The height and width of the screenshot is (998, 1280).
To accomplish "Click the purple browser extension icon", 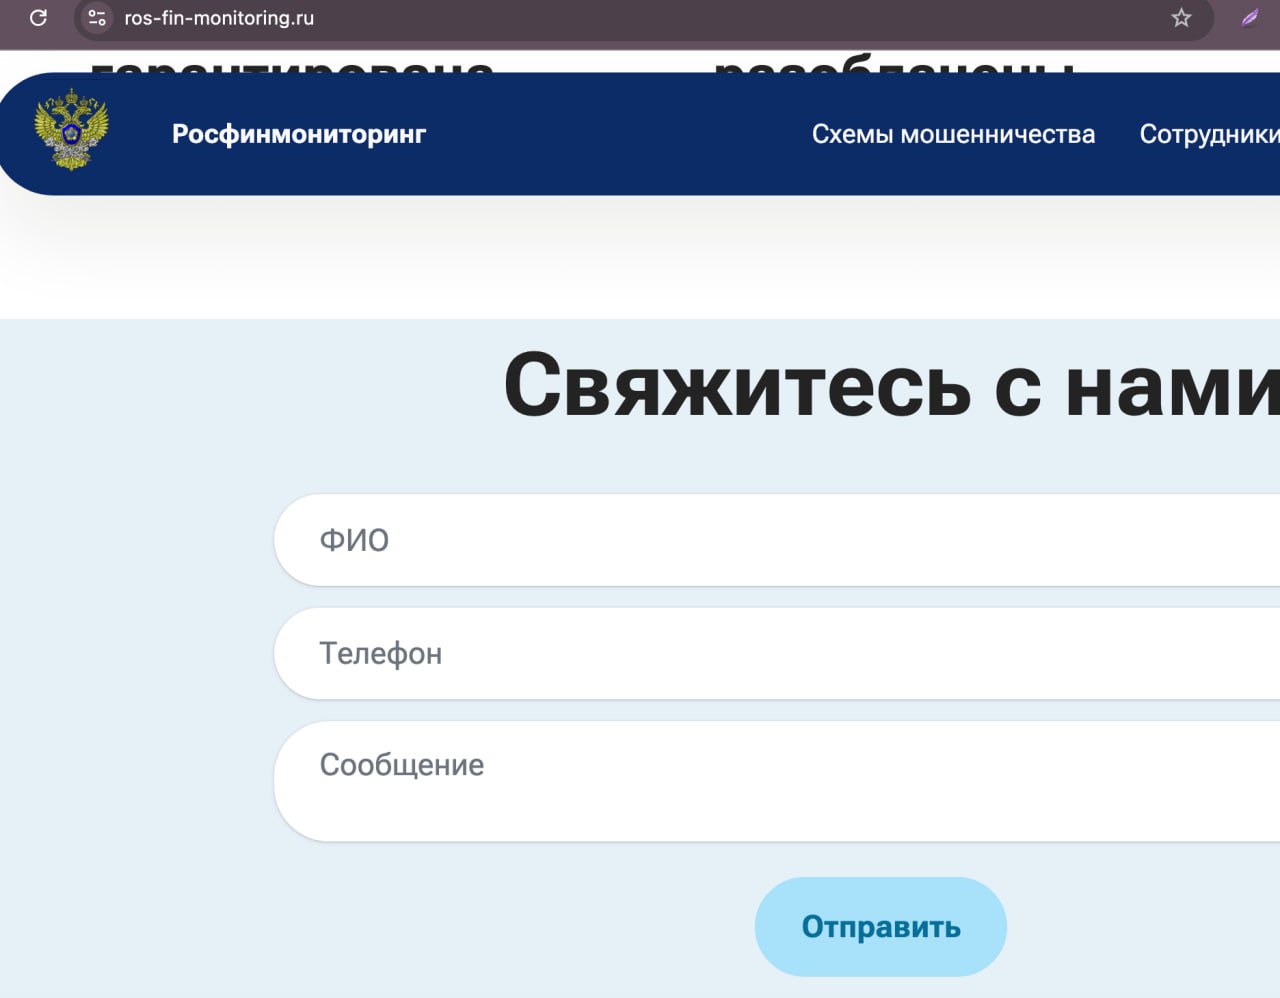I will coord(1249,17).
